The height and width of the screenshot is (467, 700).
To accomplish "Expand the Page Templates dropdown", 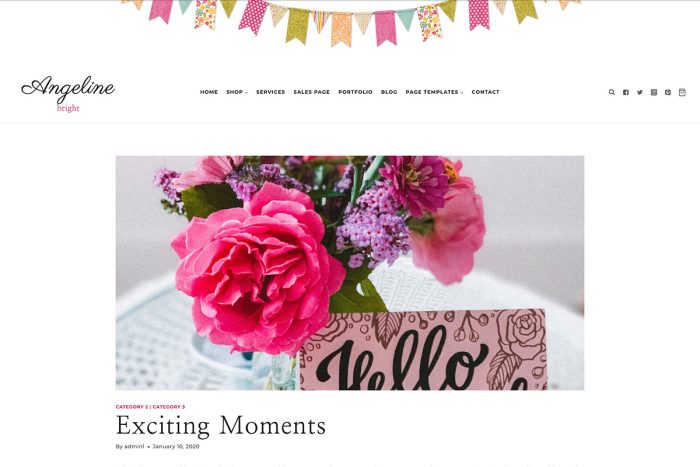I will [x=434, y=92].
